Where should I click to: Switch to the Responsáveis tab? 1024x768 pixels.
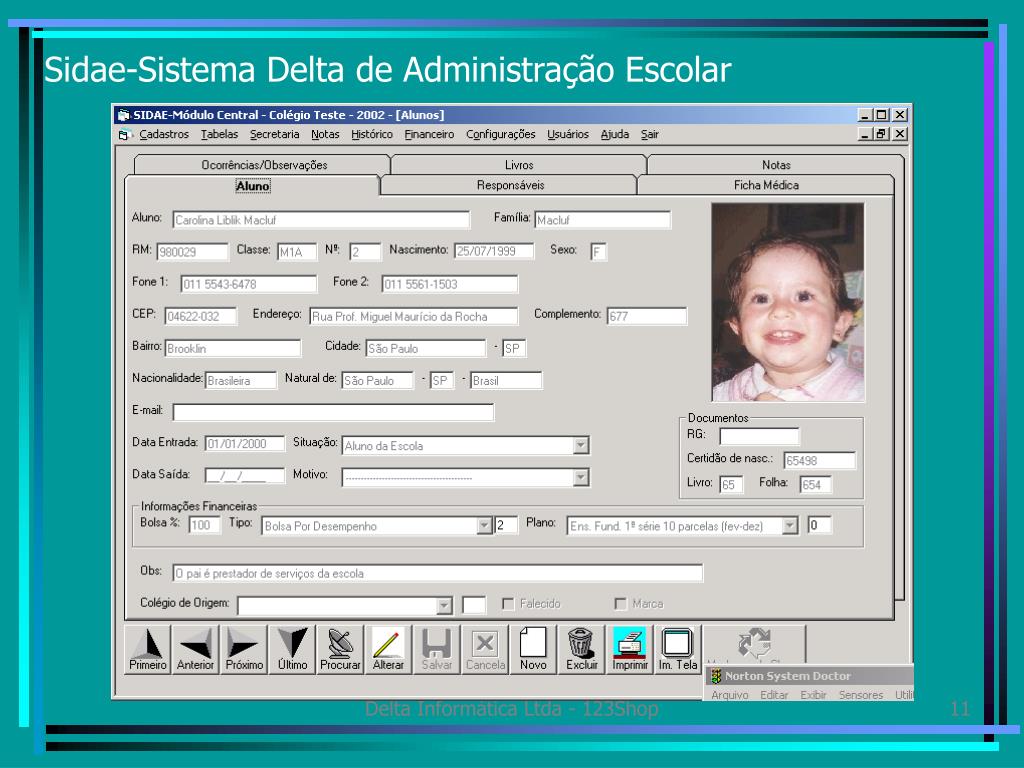(510, 185)
